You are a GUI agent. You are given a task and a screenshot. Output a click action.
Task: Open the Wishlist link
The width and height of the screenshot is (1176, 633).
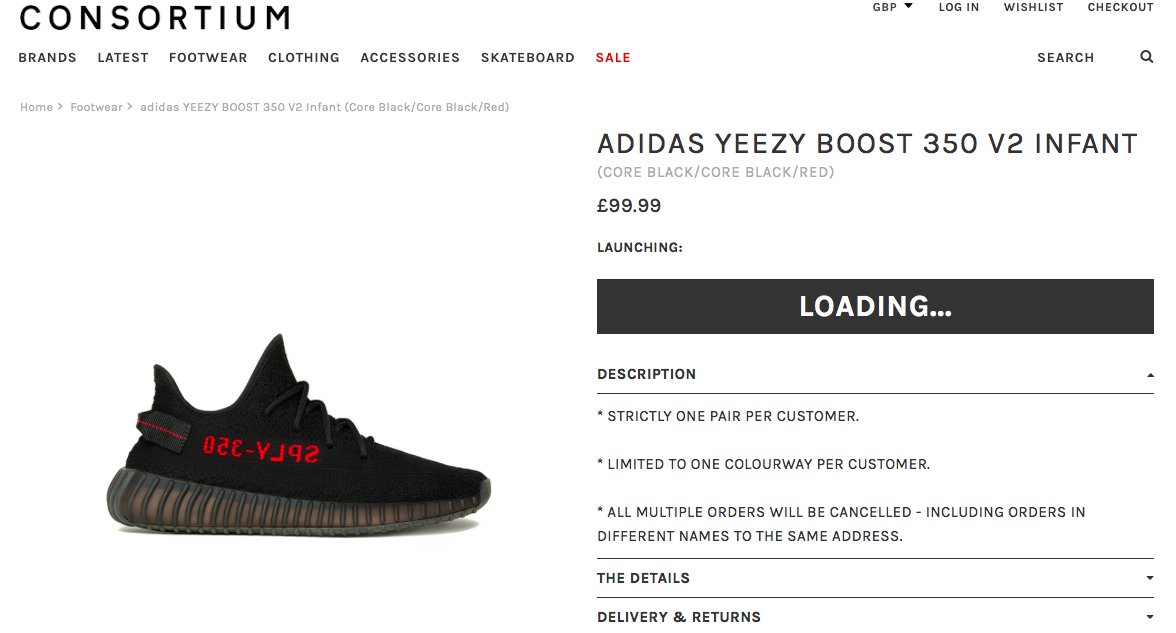pyautogui.click(x=1034, y=7)
